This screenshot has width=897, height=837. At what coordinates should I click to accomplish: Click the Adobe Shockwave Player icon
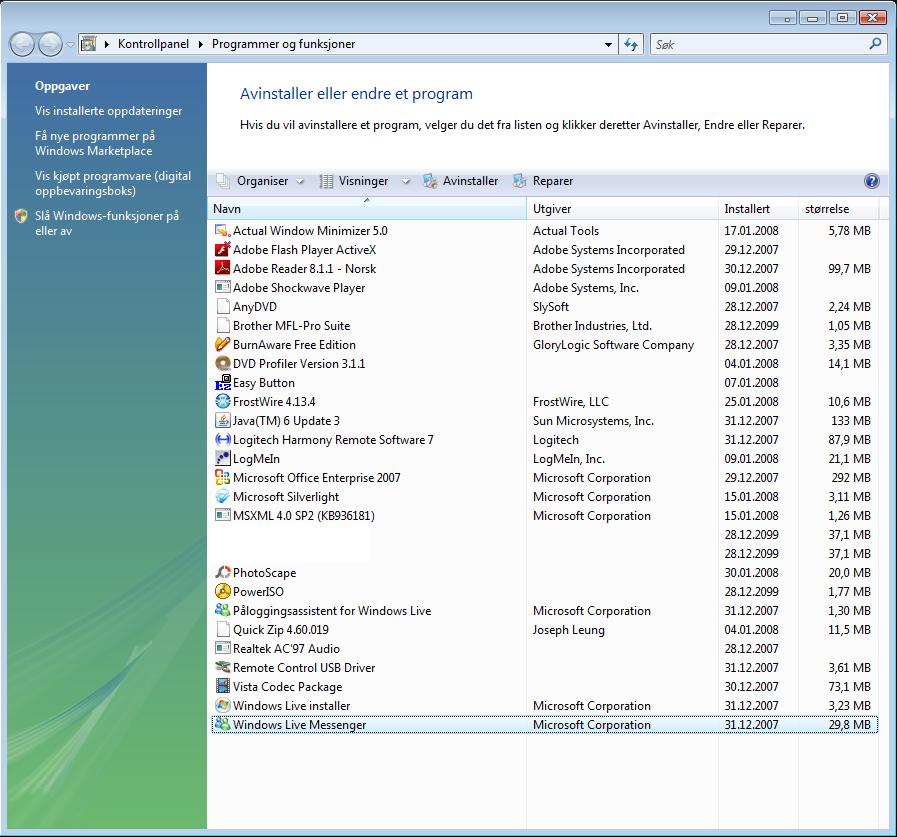pos(222,287)
